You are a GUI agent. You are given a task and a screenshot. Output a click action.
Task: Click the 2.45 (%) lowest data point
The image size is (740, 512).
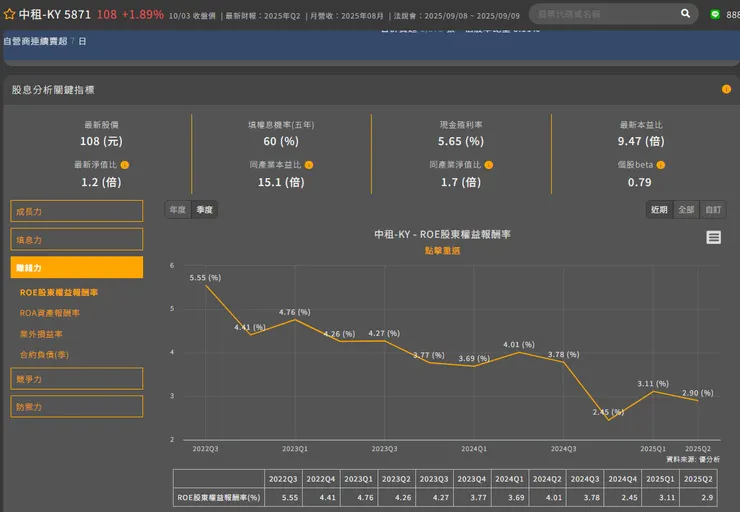[x=608, y=420]
